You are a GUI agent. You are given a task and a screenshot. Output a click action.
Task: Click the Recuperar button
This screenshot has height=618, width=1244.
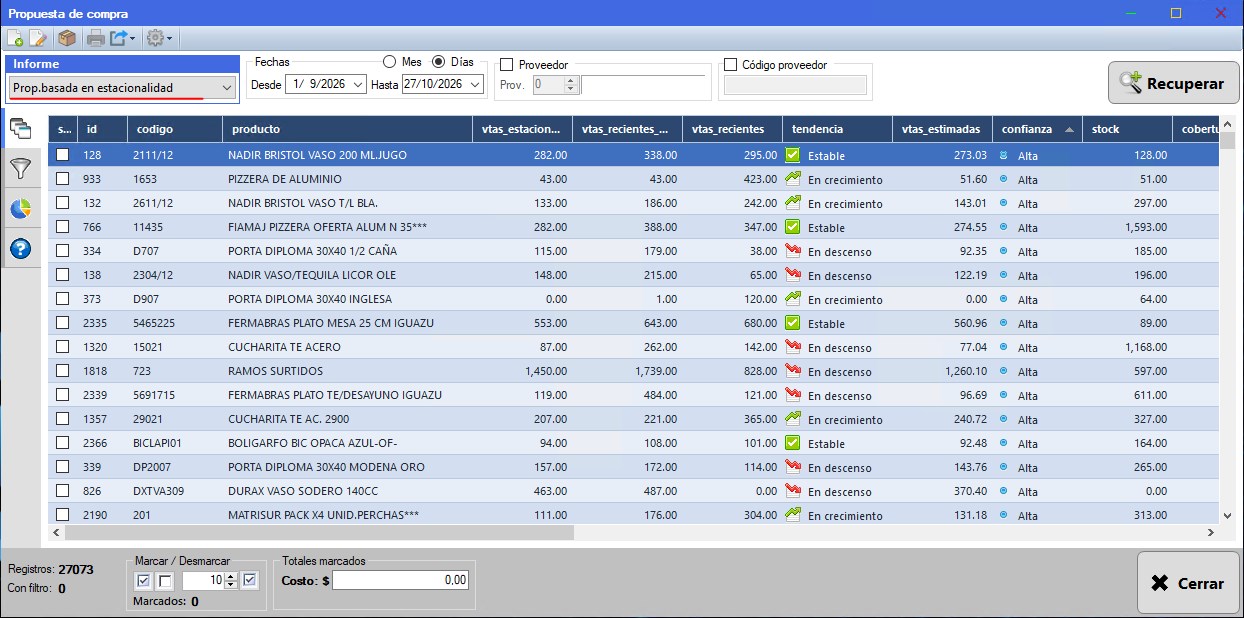[x=1174, y=83]
